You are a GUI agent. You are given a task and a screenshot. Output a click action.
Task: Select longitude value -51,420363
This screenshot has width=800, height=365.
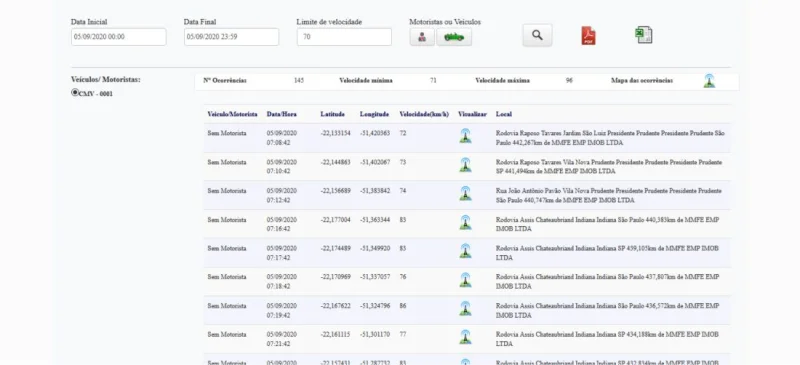point(374,133)
